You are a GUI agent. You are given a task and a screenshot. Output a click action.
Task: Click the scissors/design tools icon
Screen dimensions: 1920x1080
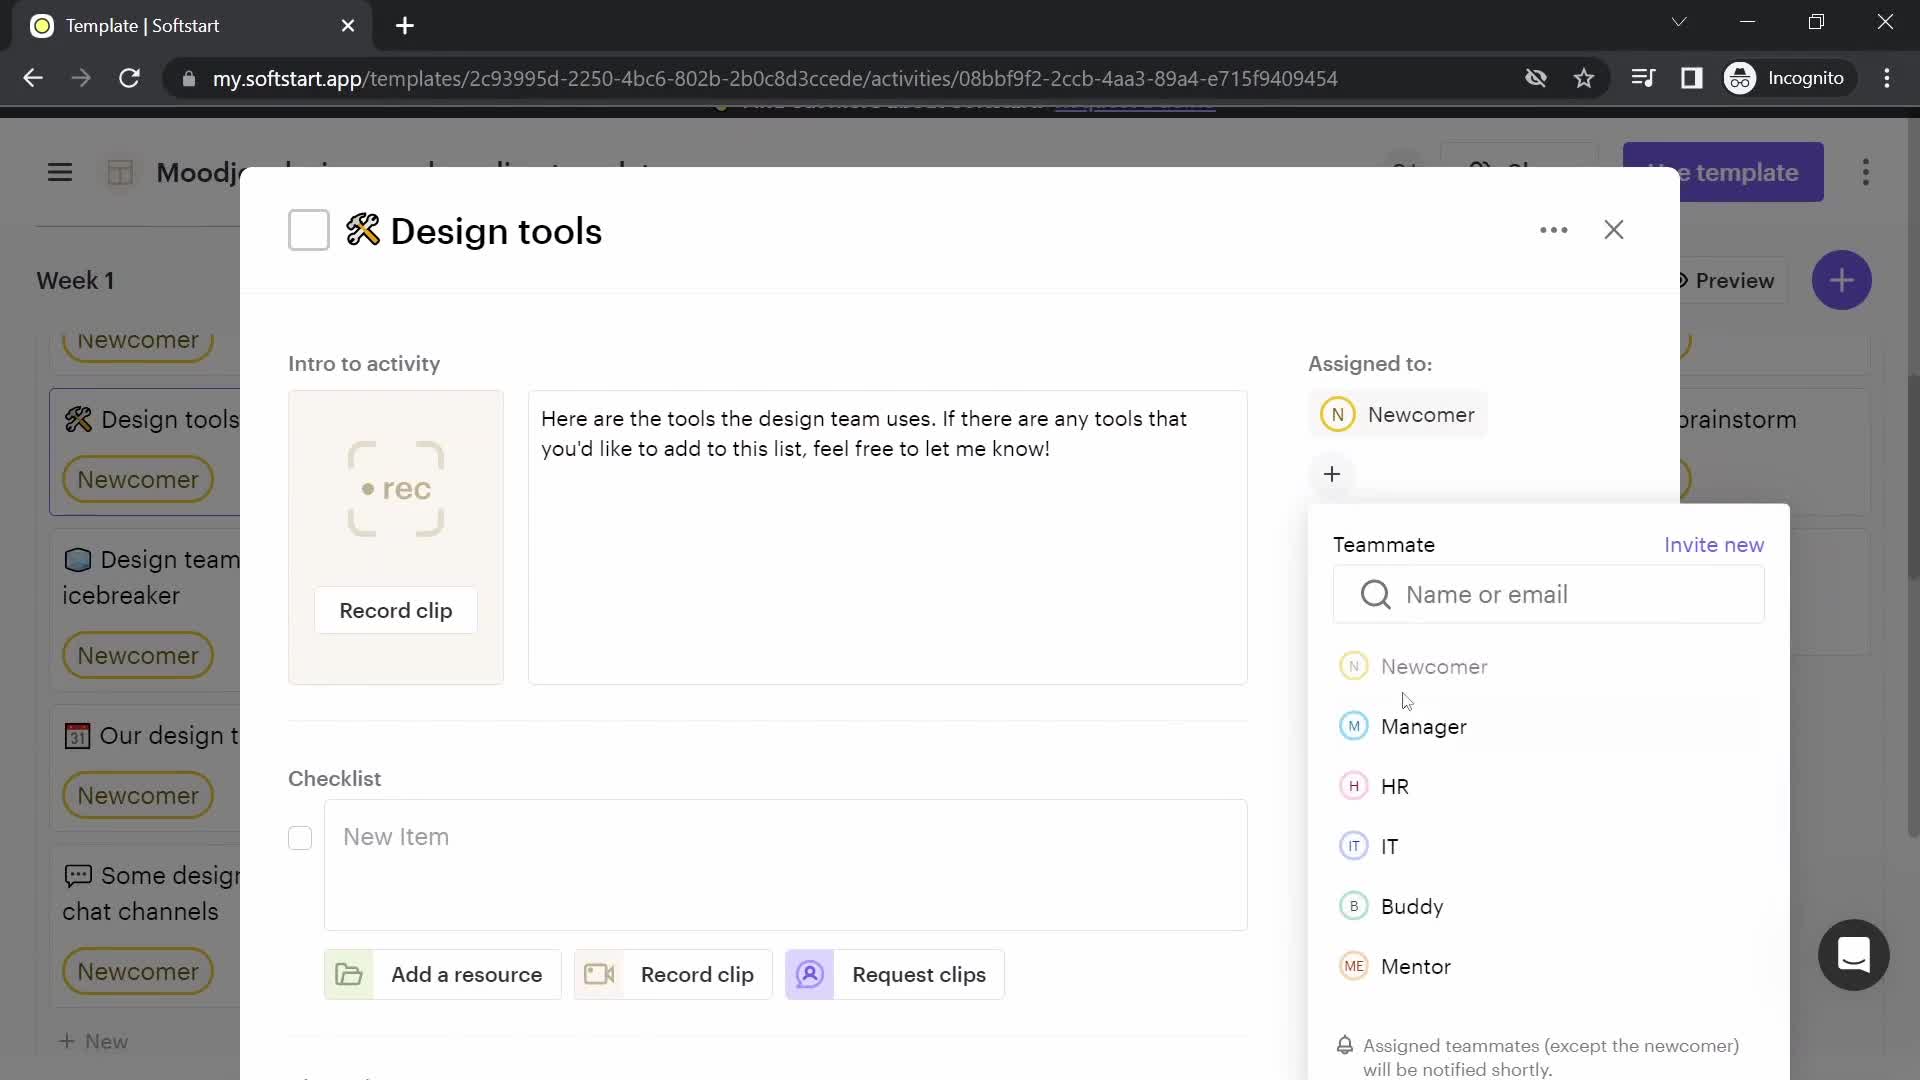point(363,231)
